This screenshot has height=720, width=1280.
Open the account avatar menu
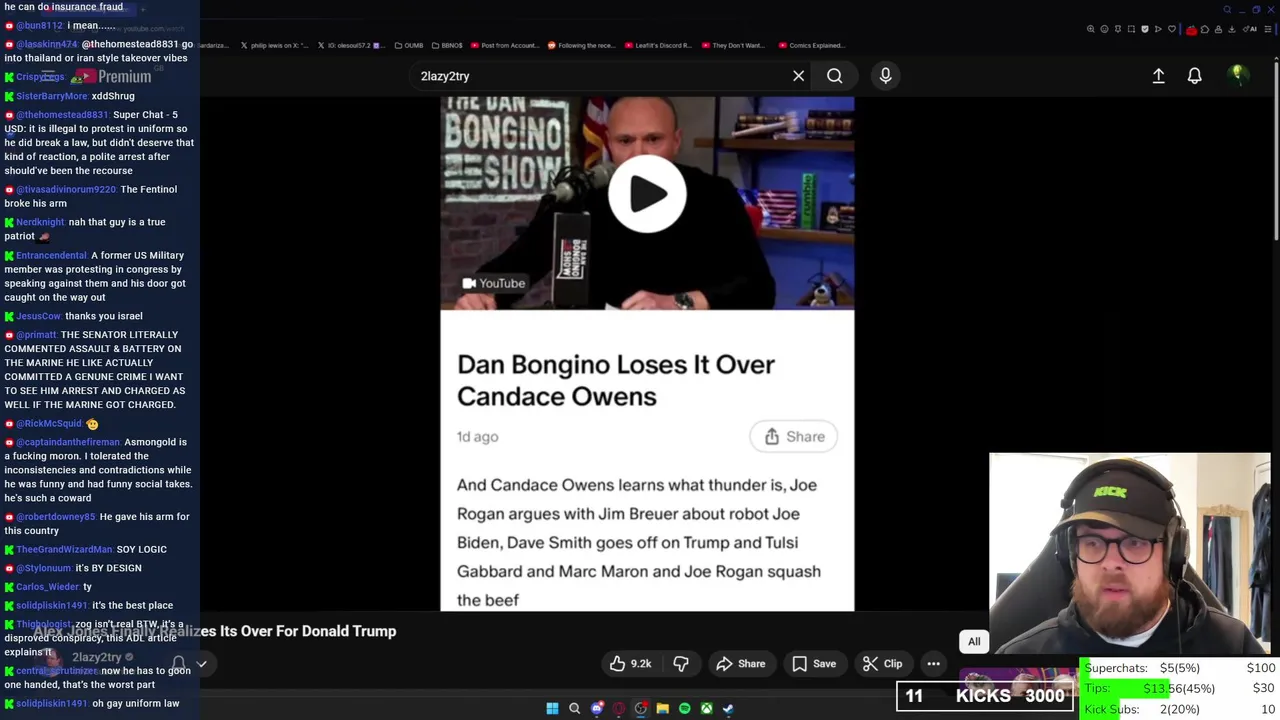pyautogui.click(x=1238, y=75)
